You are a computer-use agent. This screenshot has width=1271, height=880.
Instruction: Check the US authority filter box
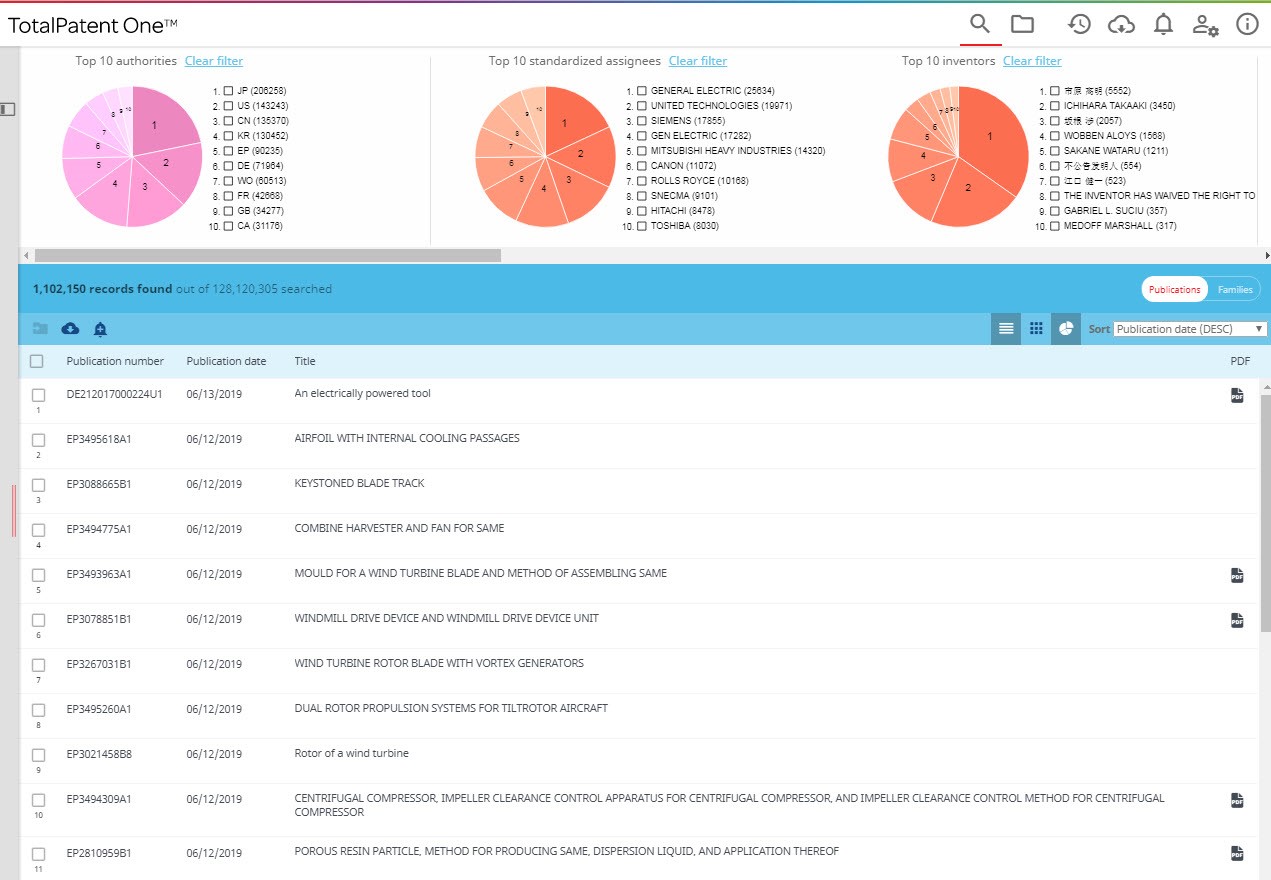pos(229,106)
